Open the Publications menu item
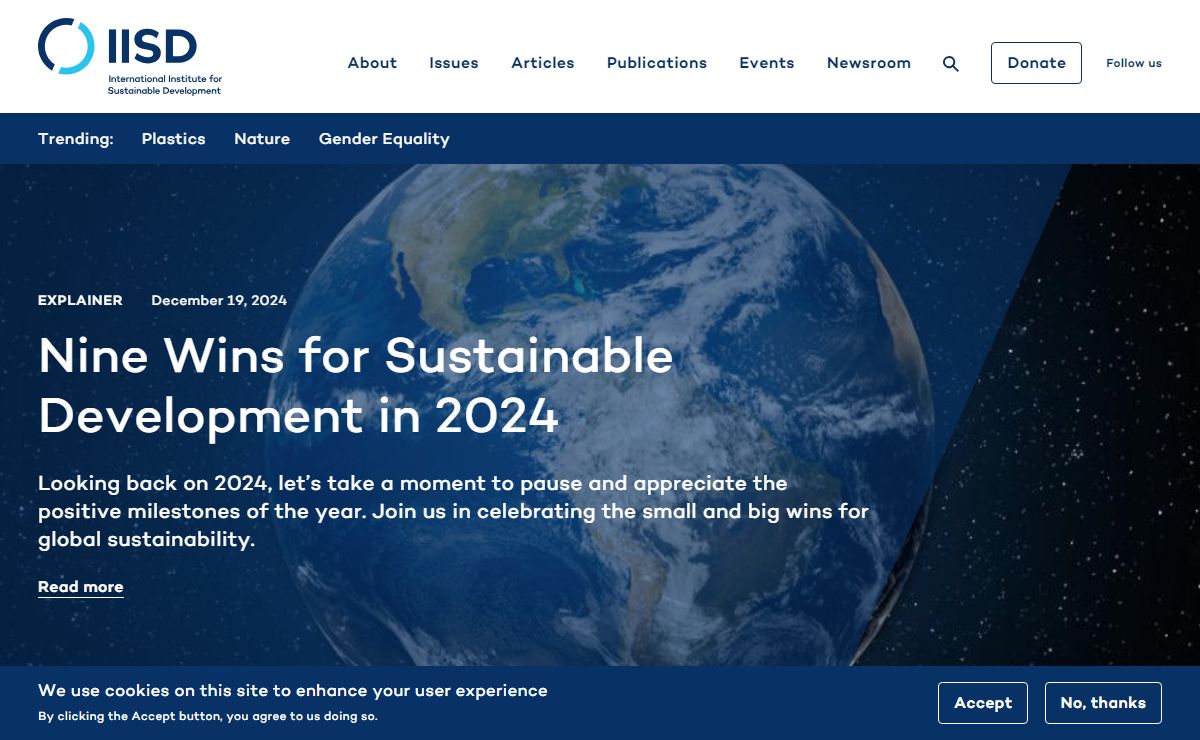The width and height of the screenshot is (1200, 740). pyautogui.click(x=657, y=63)
